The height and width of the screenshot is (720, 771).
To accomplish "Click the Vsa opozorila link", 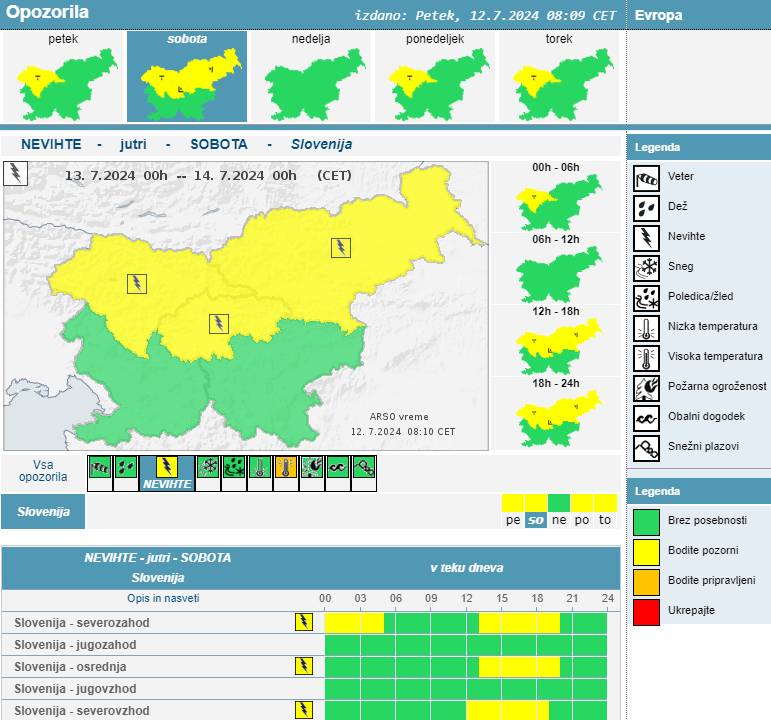I will (x=43, y=471).
